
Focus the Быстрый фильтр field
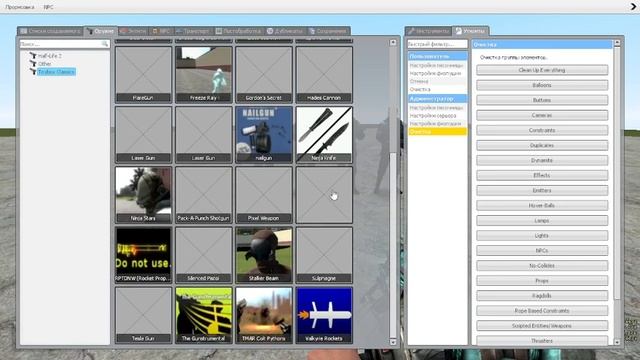[437, 44]
